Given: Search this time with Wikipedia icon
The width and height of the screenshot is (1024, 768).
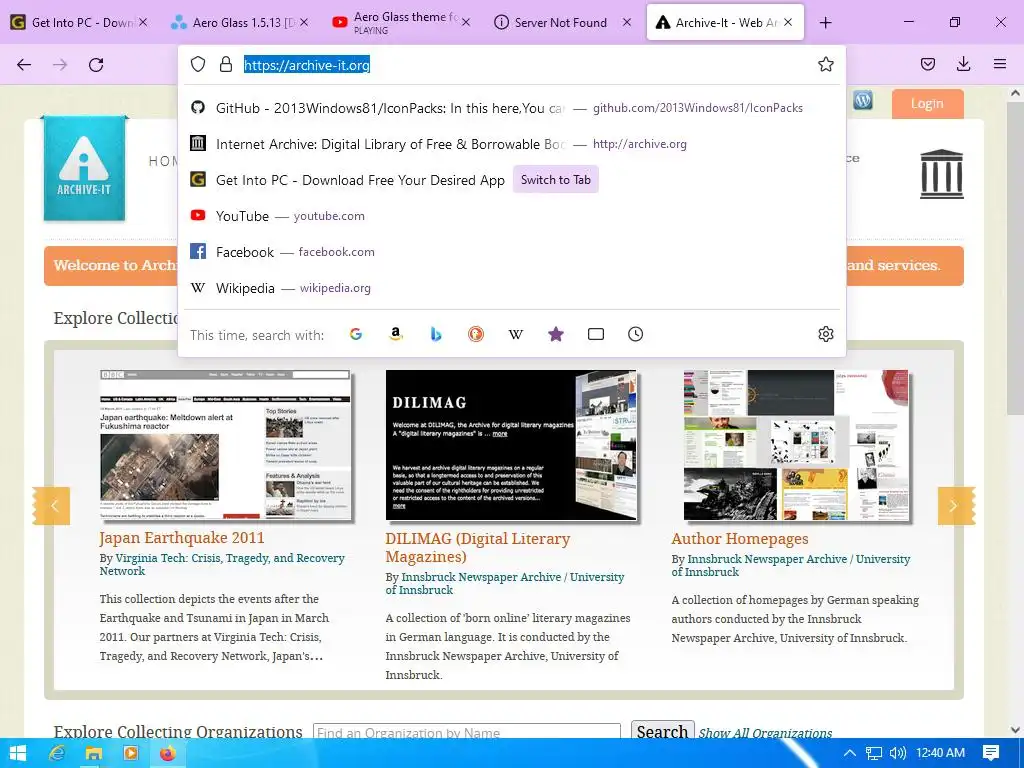Looking at the screenshot, I should click(516, 334).
